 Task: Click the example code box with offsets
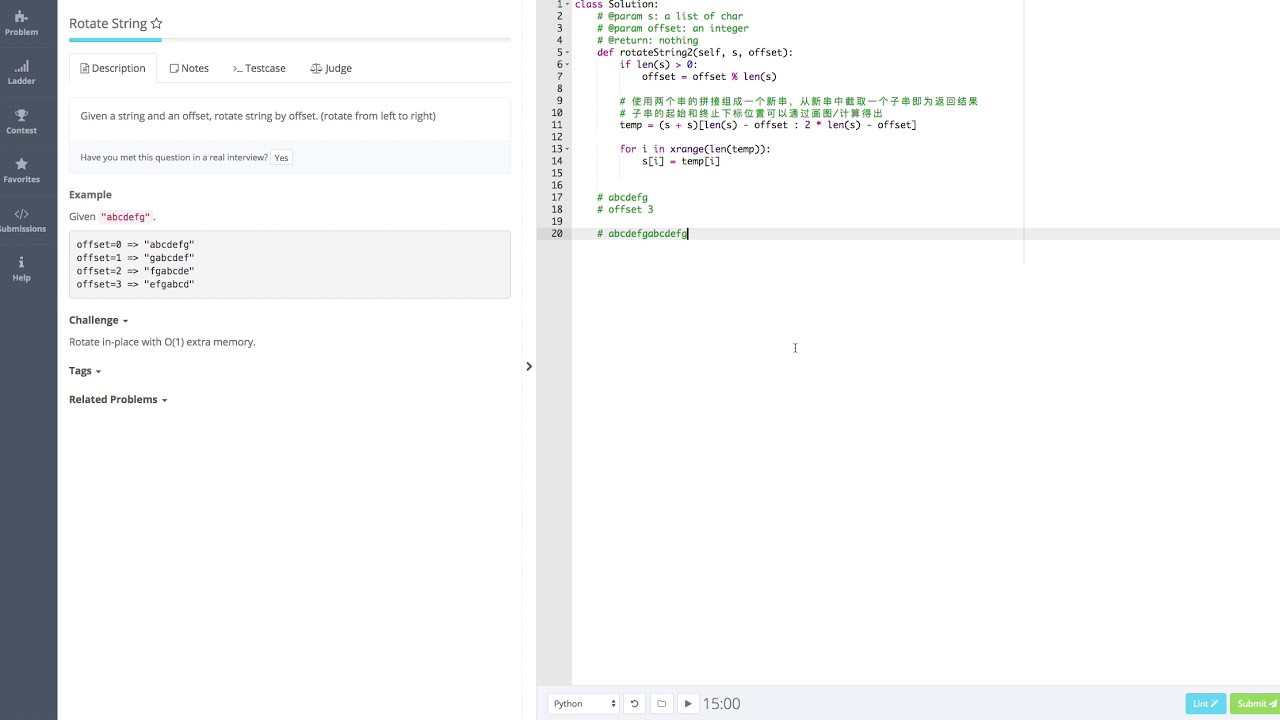pos(290,264)
